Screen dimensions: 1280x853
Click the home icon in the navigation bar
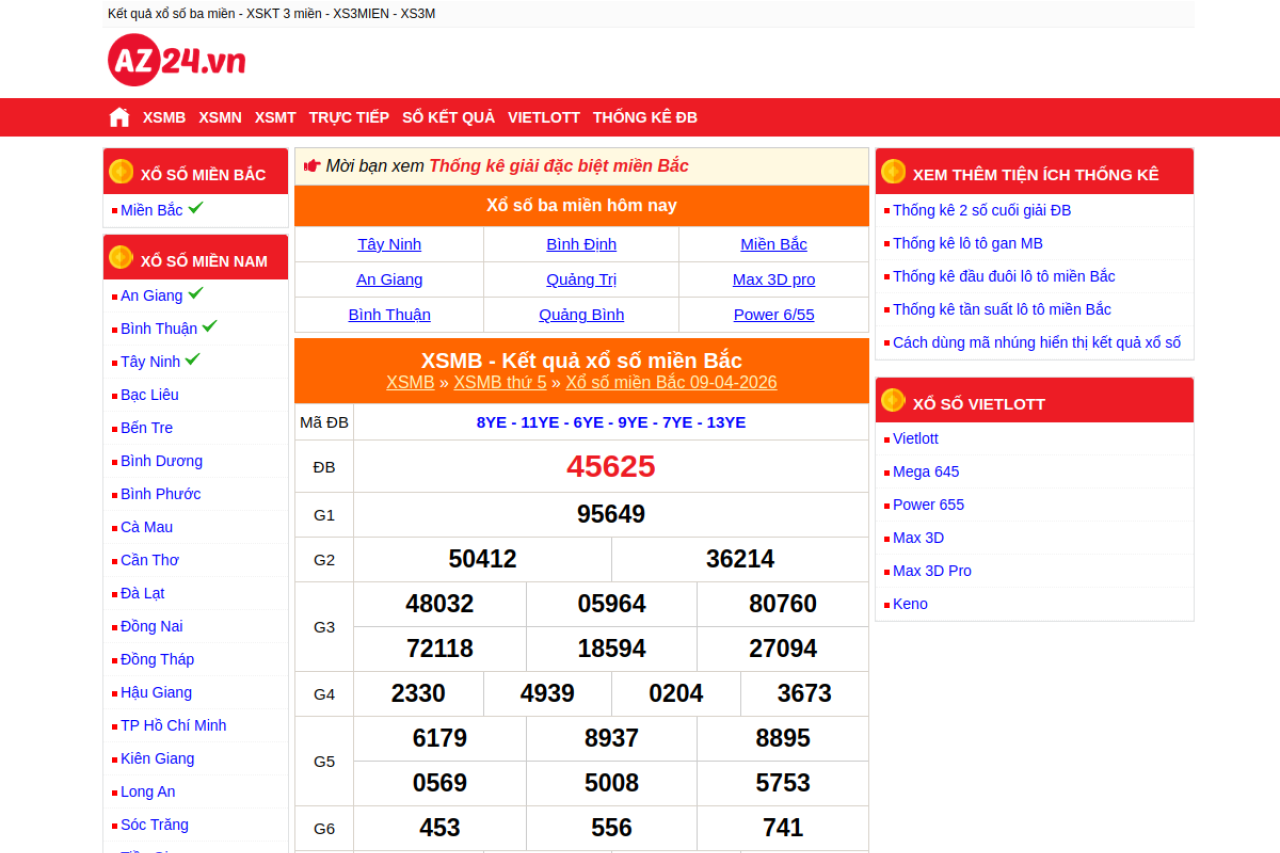click(x=119, y=117)
